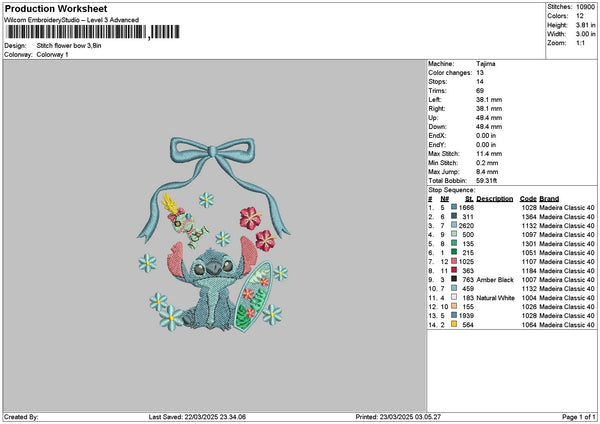600x424 pixels.
Task: Click thread code '1364' in stop 2
Action: point(529,217)
